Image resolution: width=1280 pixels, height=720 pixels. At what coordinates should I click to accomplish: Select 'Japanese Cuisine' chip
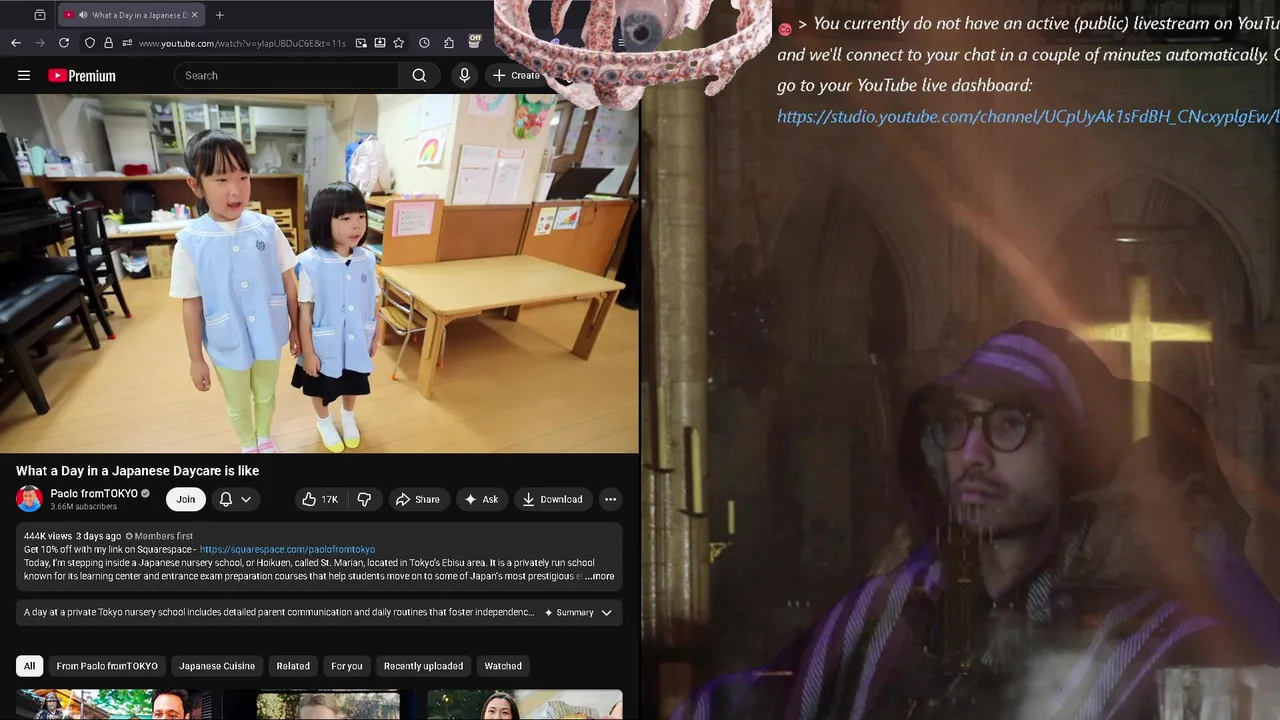point(217,666)
